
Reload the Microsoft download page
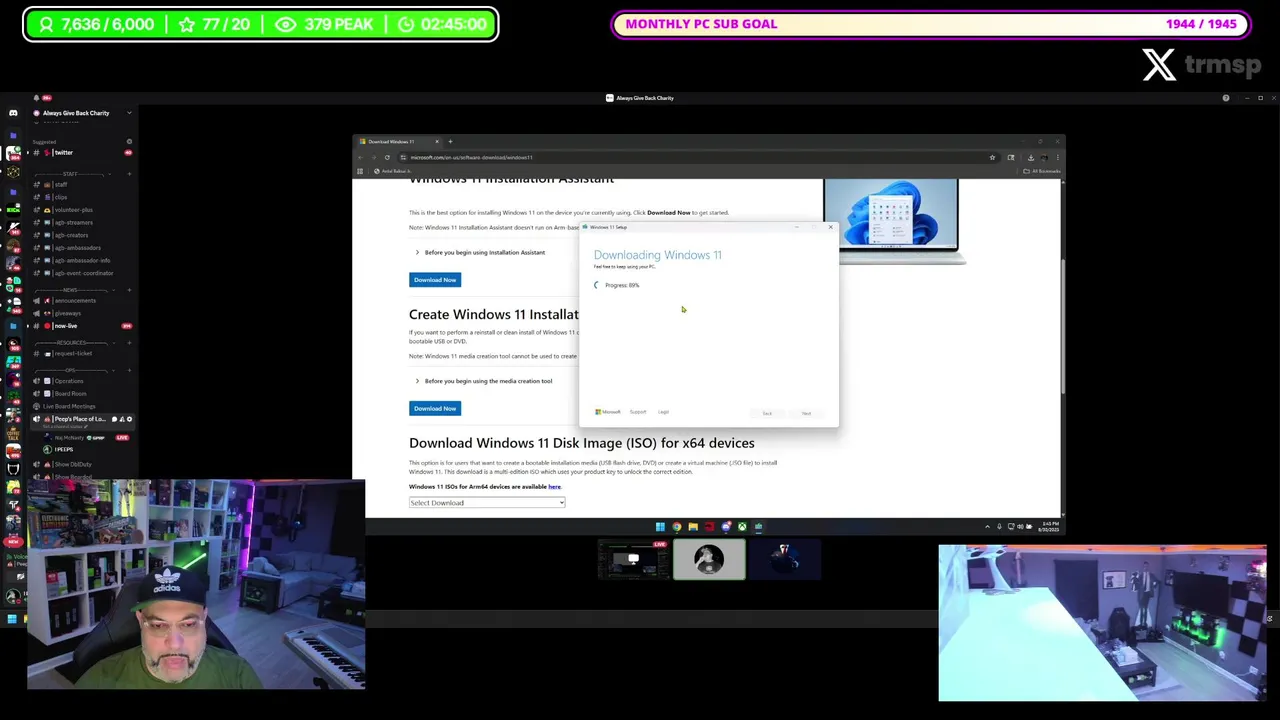[387, 157]
